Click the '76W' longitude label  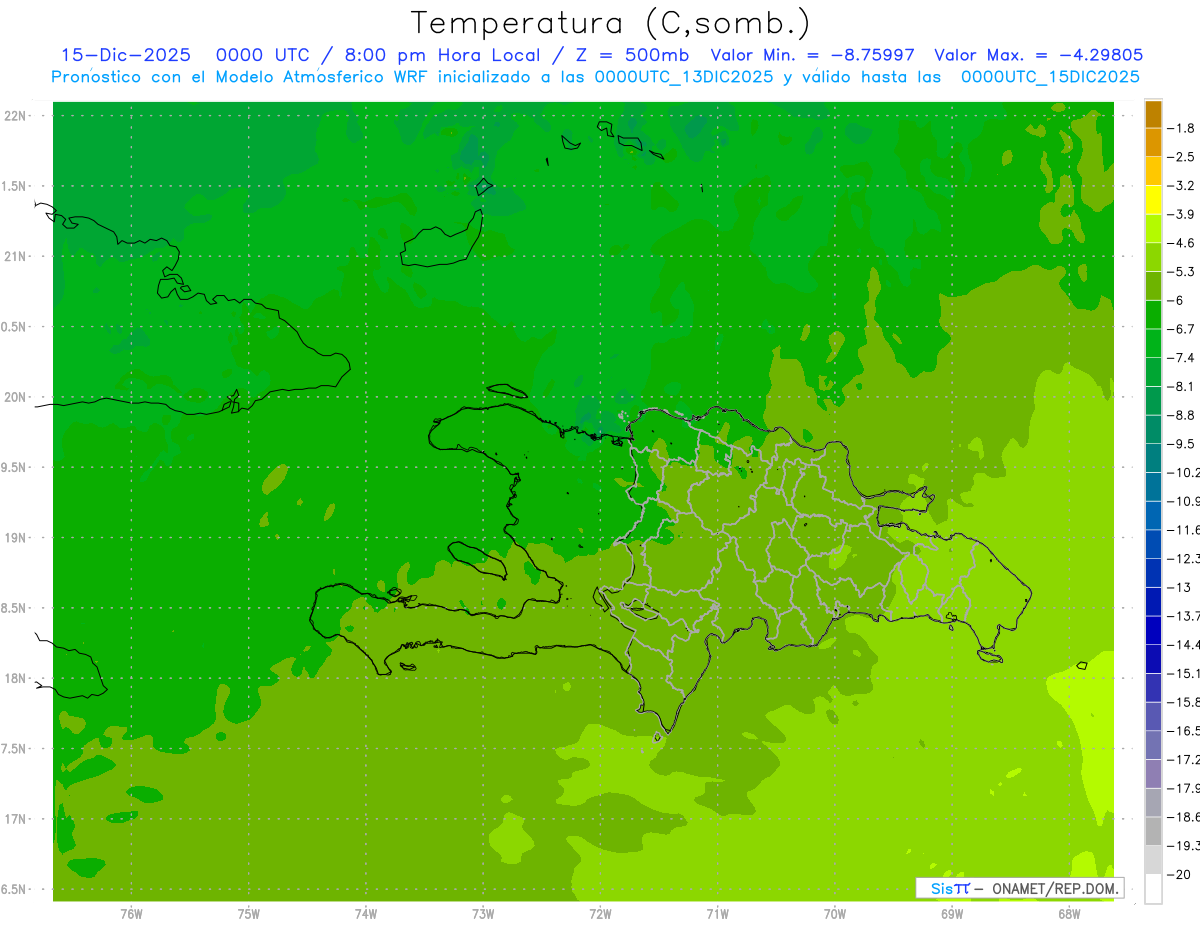pos(131,913)
